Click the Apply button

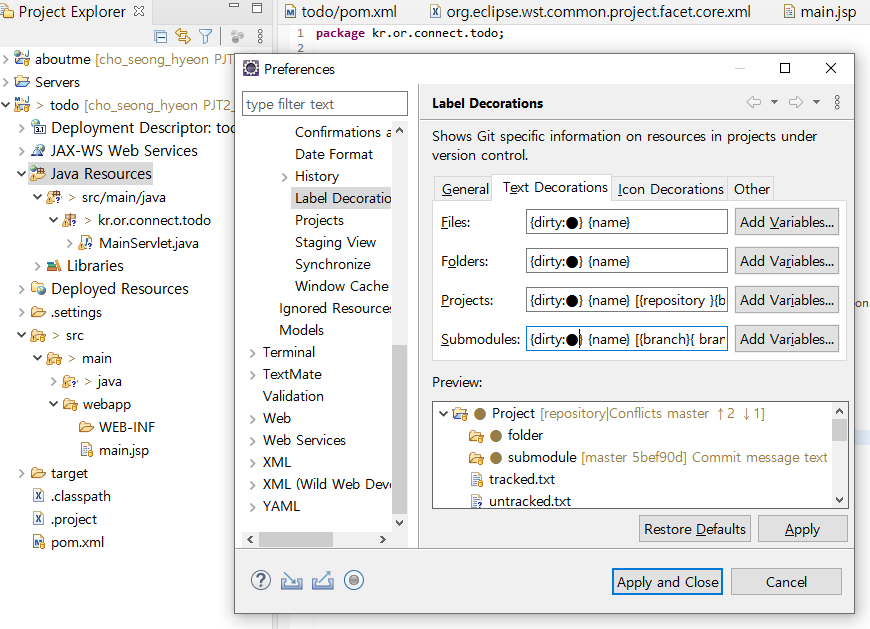click(x=802, y=529)
